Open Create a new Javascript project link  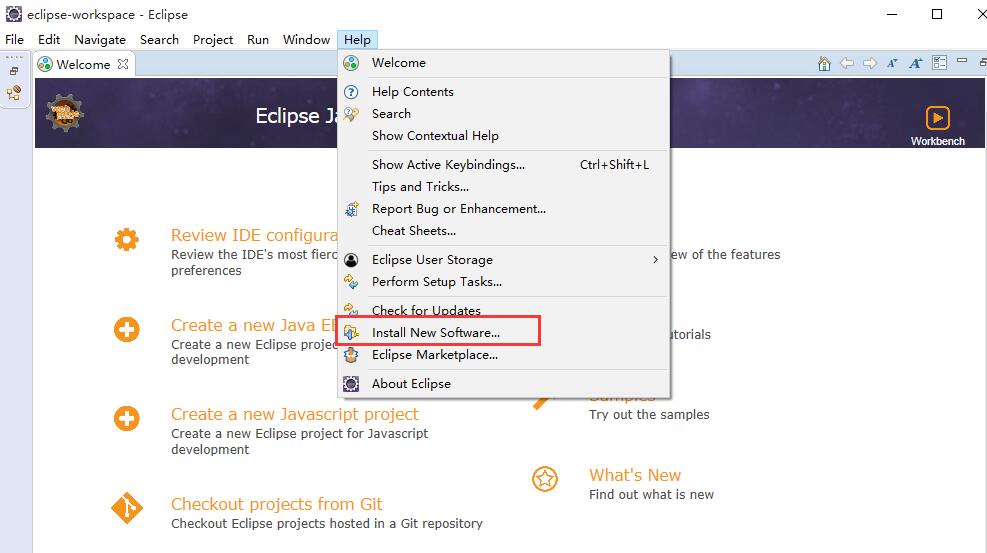coord(295,415)
